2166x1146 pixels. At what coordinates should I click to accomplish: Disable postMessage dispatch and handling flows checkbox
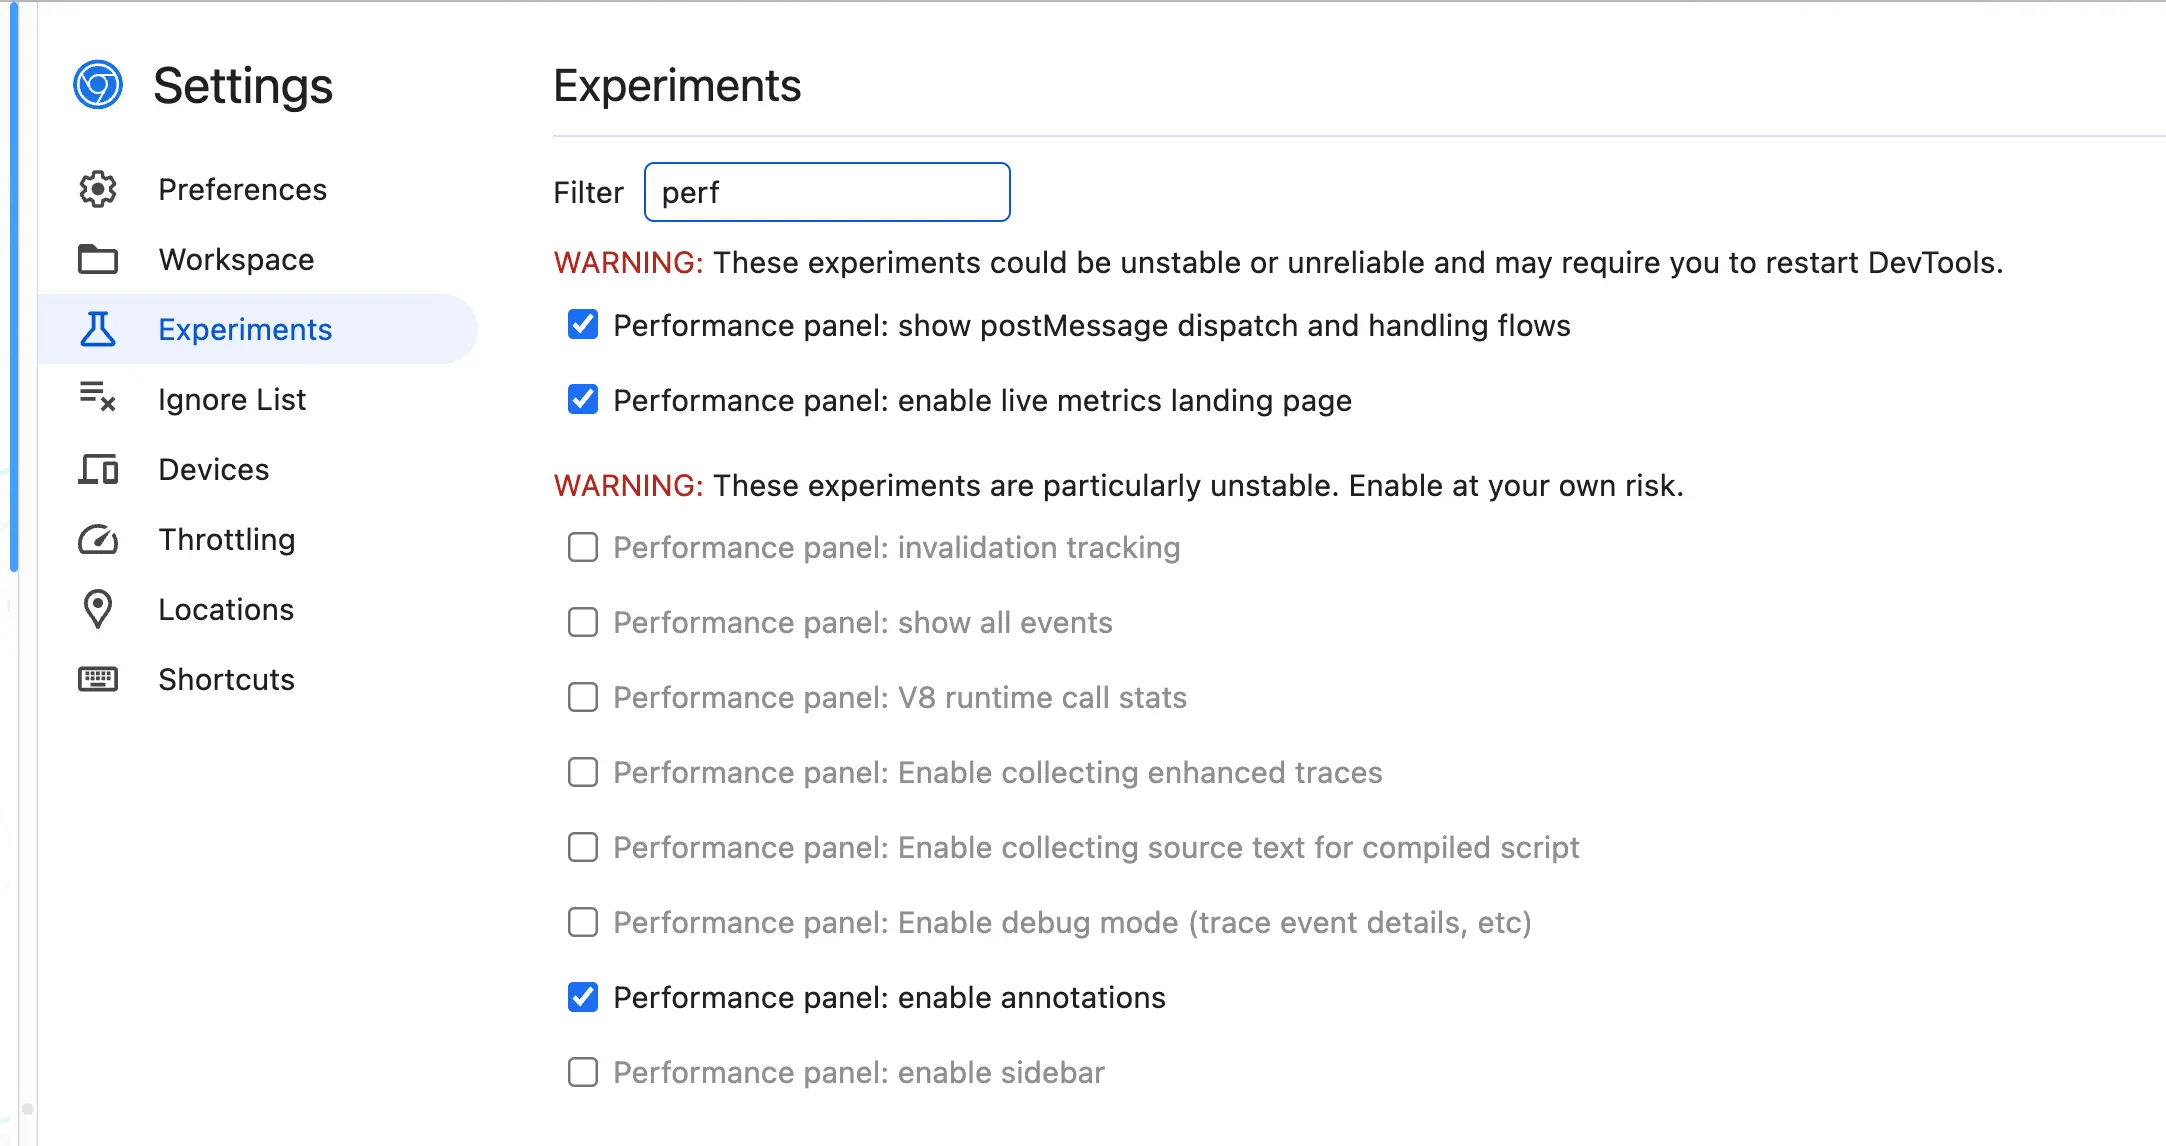(x=583, y=324)
